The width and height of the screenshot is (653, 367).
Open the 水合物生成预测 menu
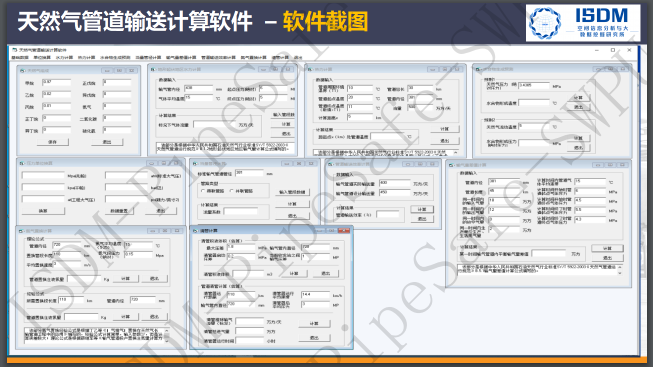[x=115, y=57]
